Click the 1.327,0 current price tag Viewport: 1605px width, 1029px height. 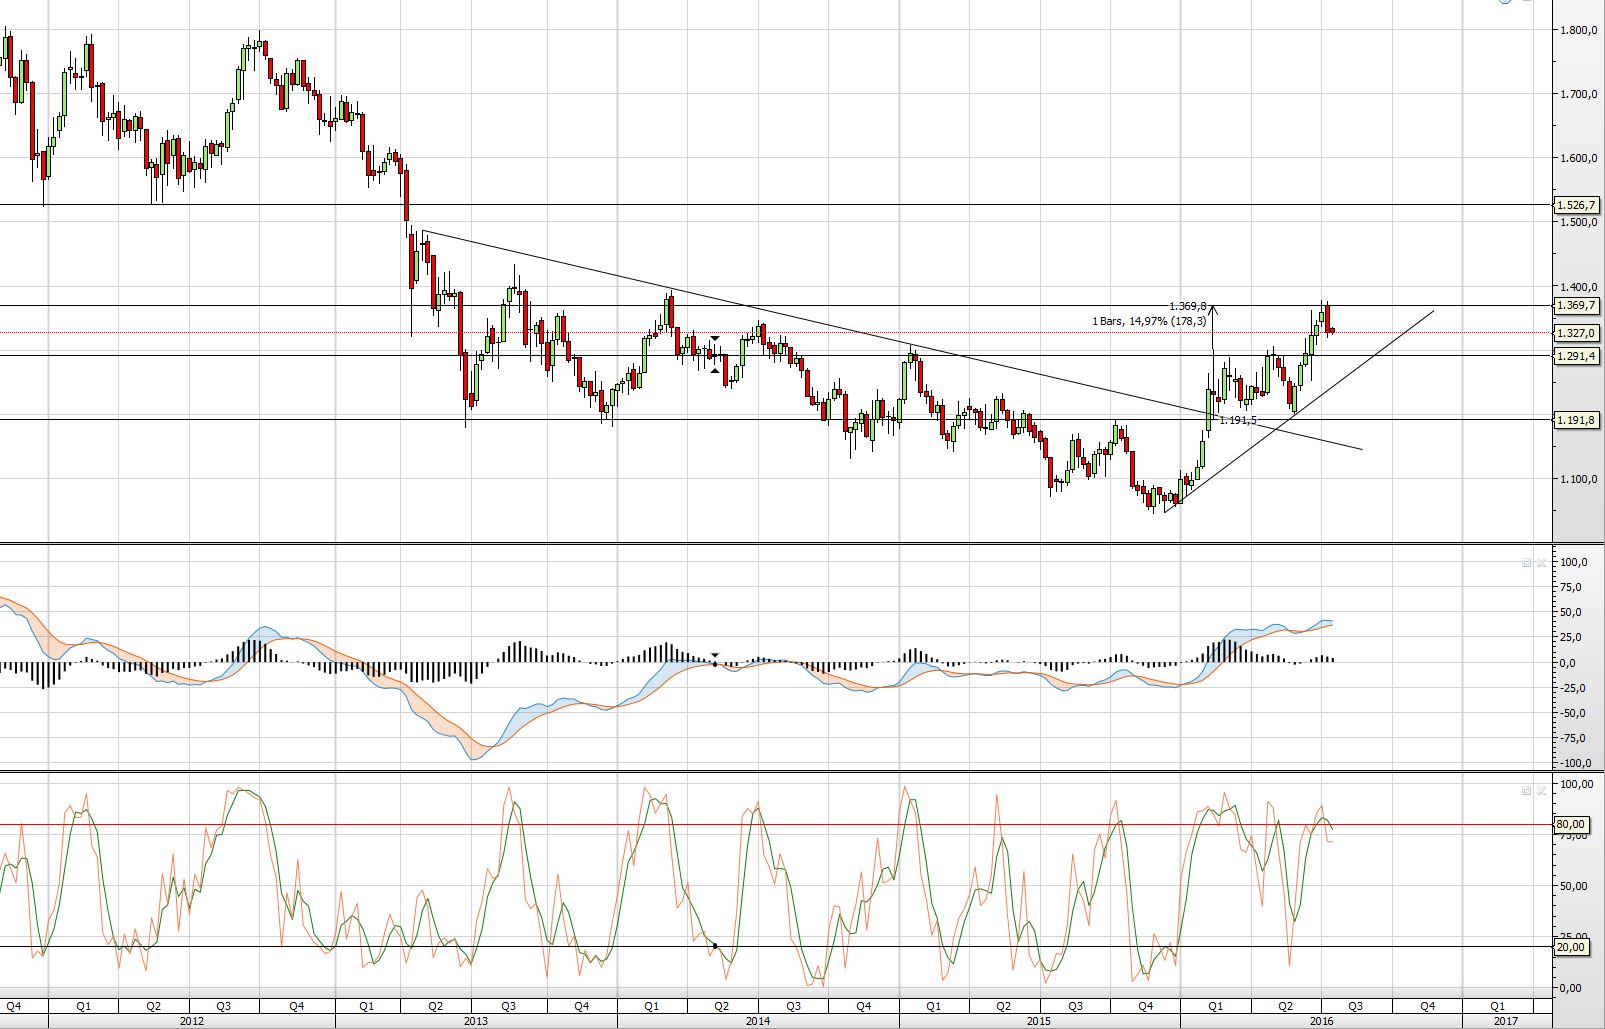pos(1577,333)
